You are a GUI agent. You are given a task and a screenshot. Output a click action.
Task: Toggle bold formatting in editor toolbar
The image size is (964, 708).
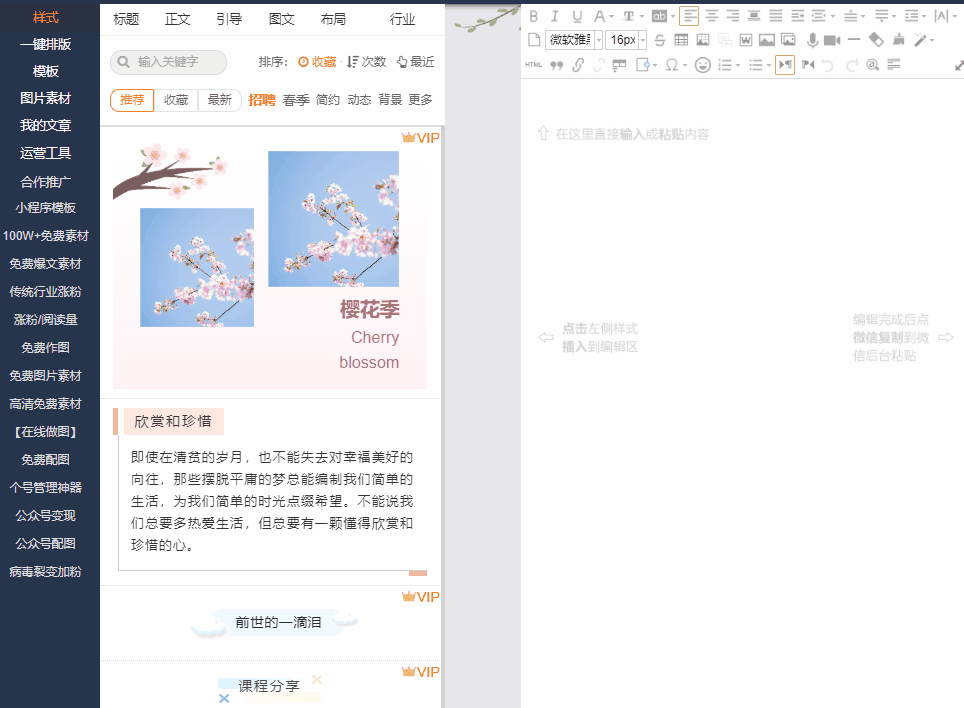[x=534, y=16]
